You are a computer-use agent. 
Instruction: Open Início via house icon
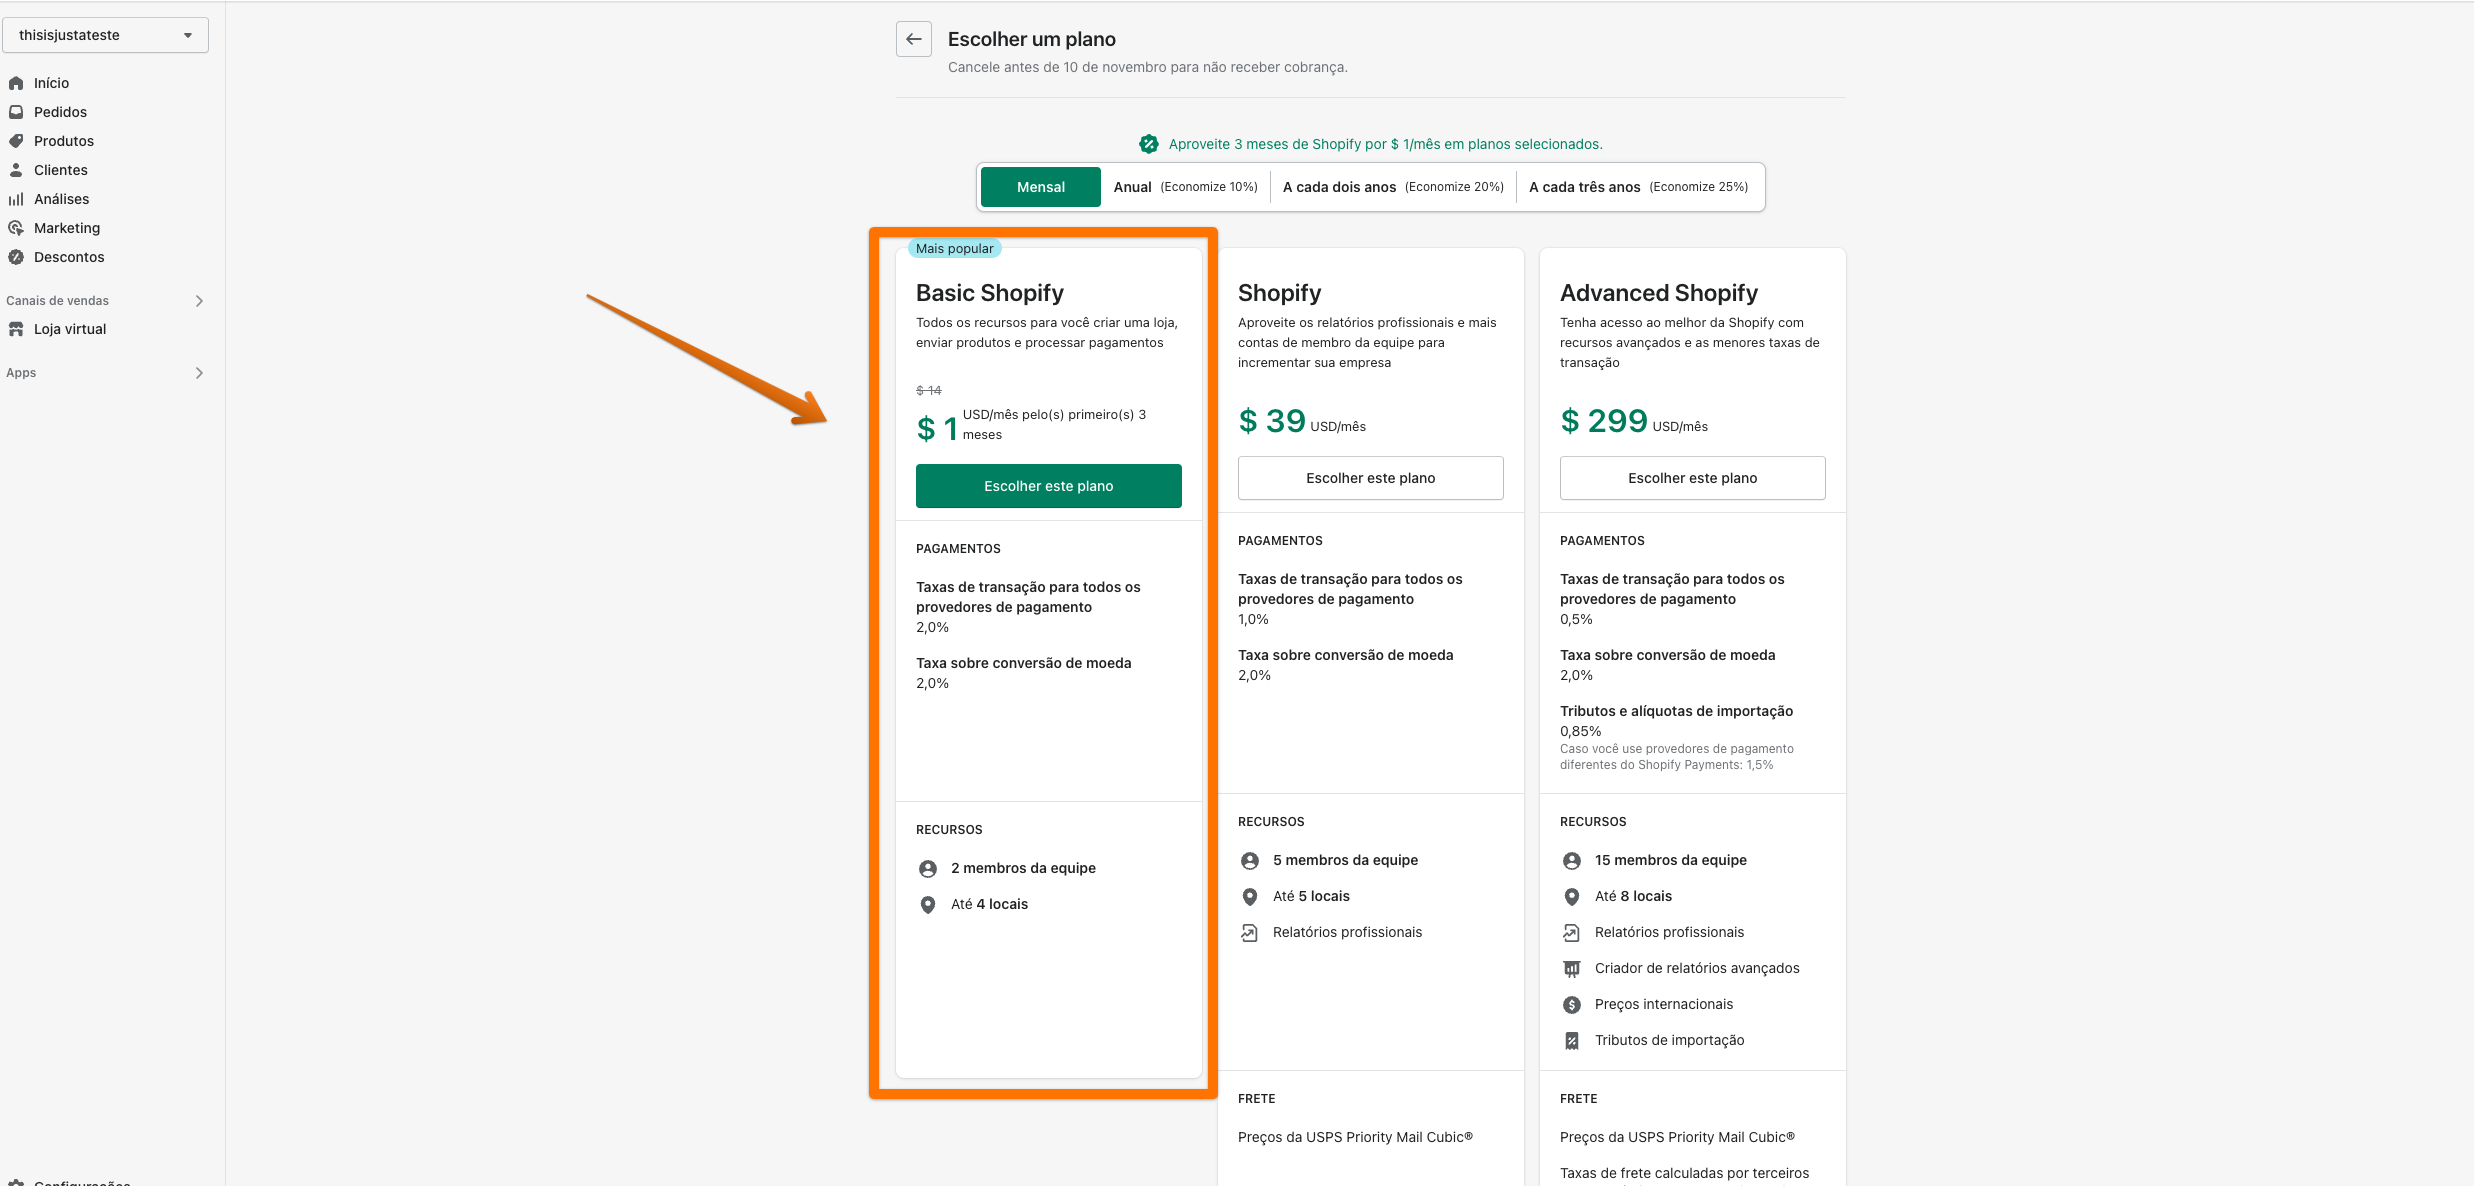[16, 83]
